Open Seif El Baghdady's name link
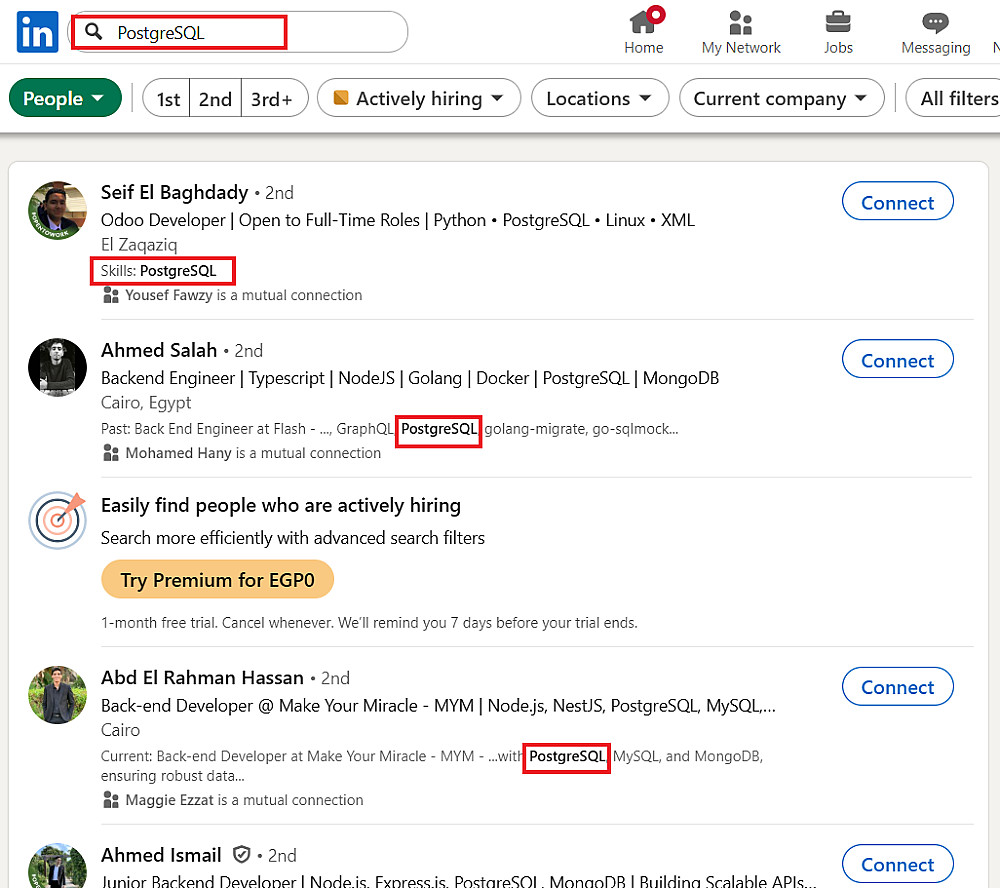 point(174,192)
